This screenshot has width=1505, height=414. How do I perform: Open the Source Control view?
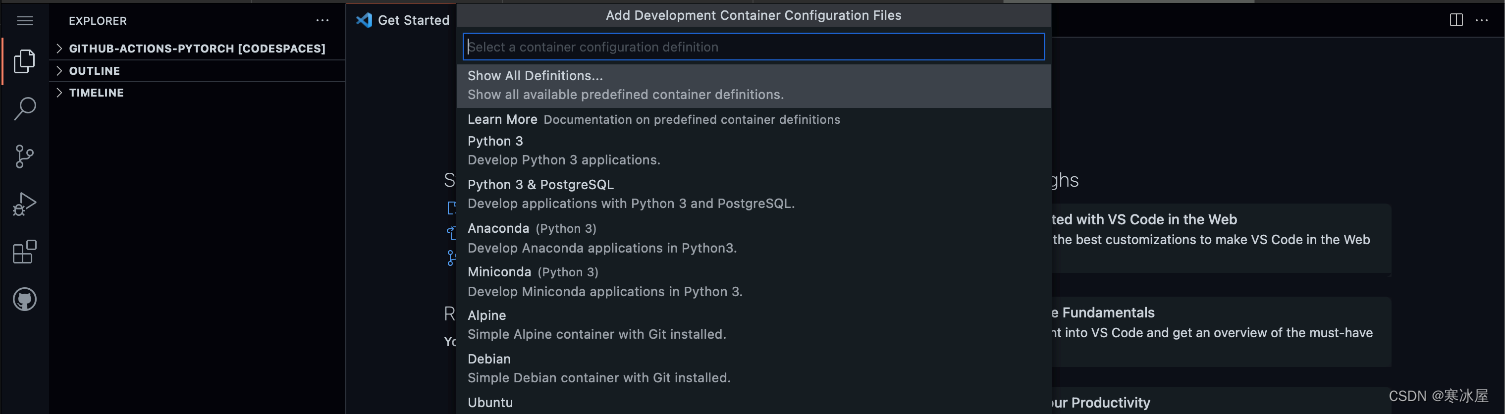coord(25,156)
